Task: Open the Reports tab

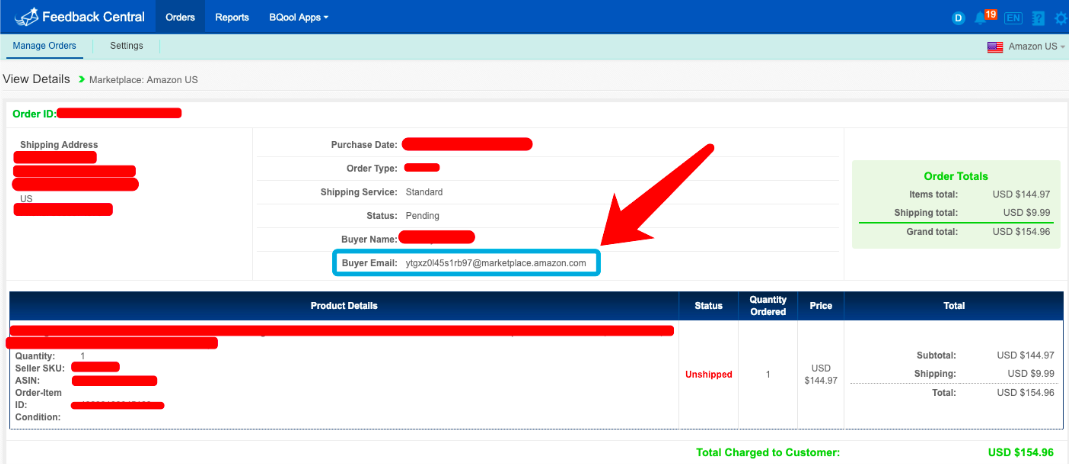Action: (232, 18)
